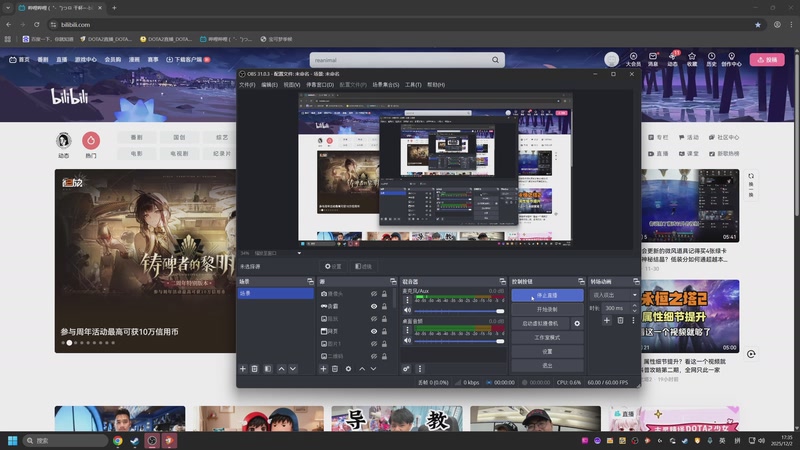The width and height of the screenshot is (800, 450).
Task: Remove transition with trash icon
Action: [x=620, y=320]
